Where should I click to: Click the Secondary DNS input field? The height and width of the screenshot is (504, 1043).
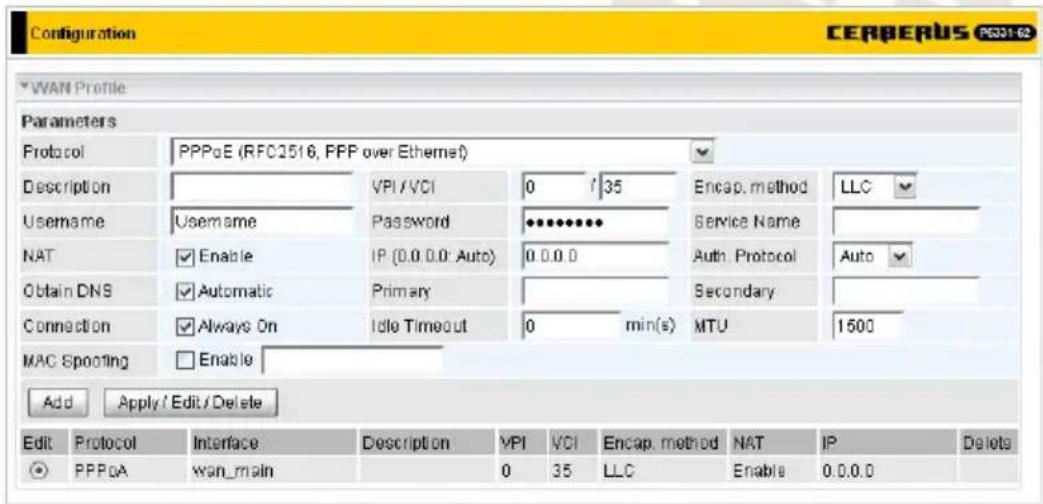click(x=905, y=291)
